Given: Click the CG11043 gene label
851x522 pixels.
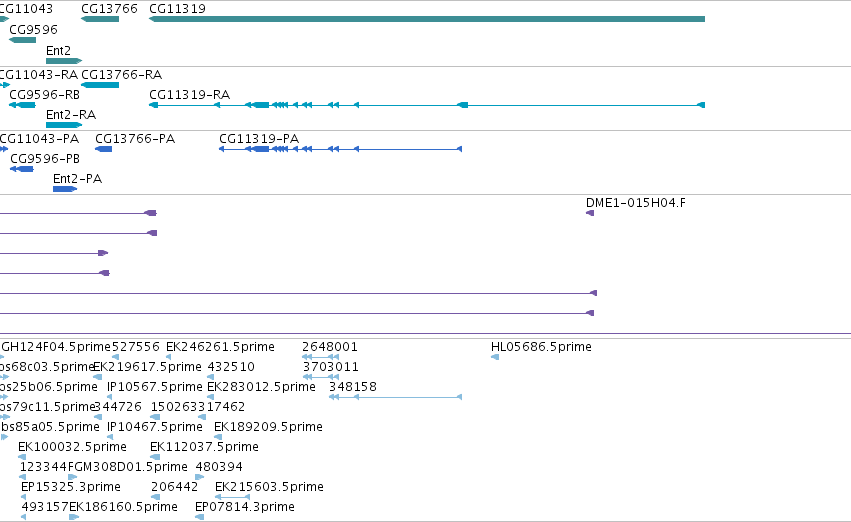Looking at the screenshot, I should [26, 9].
